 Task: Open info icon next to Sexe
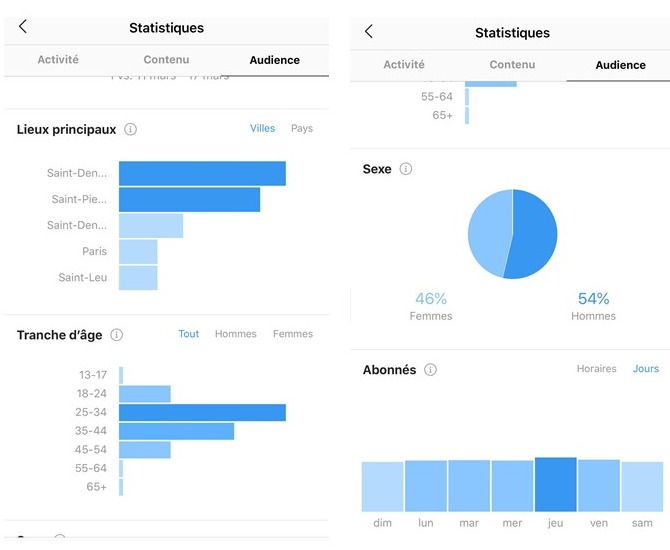406,169
